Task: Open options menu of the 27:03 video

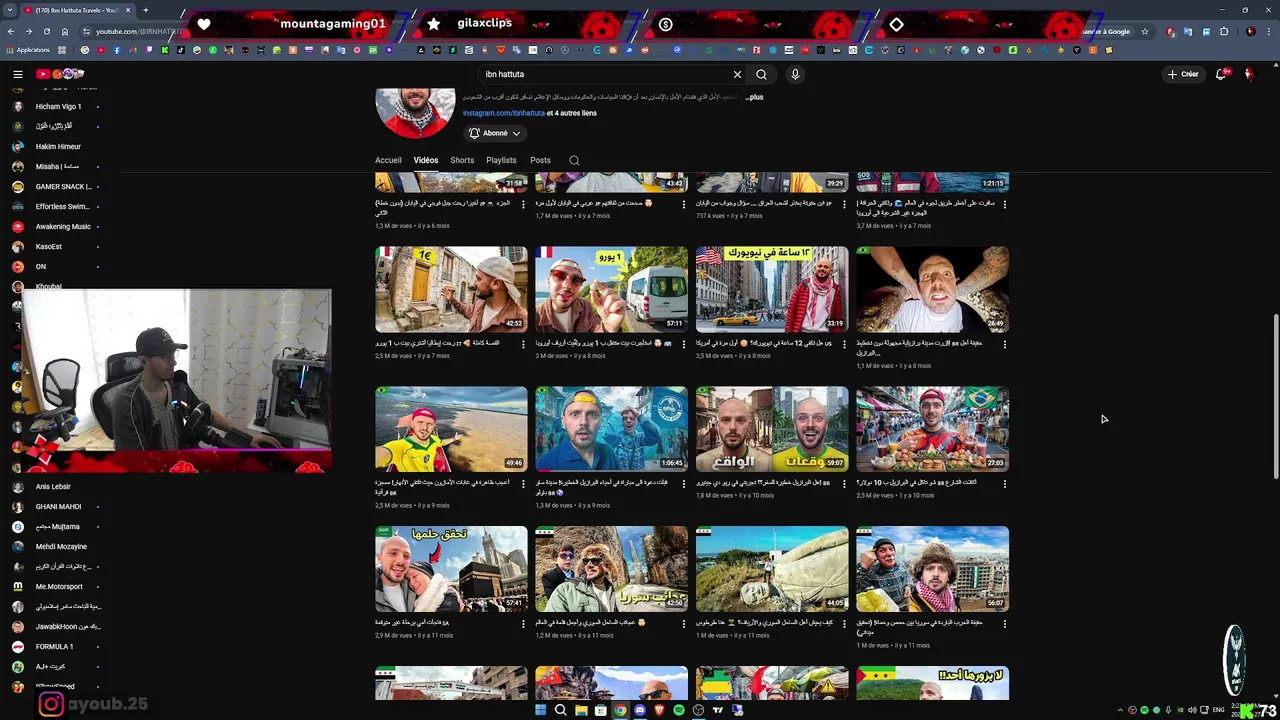Action: (x=1004, y=484)
